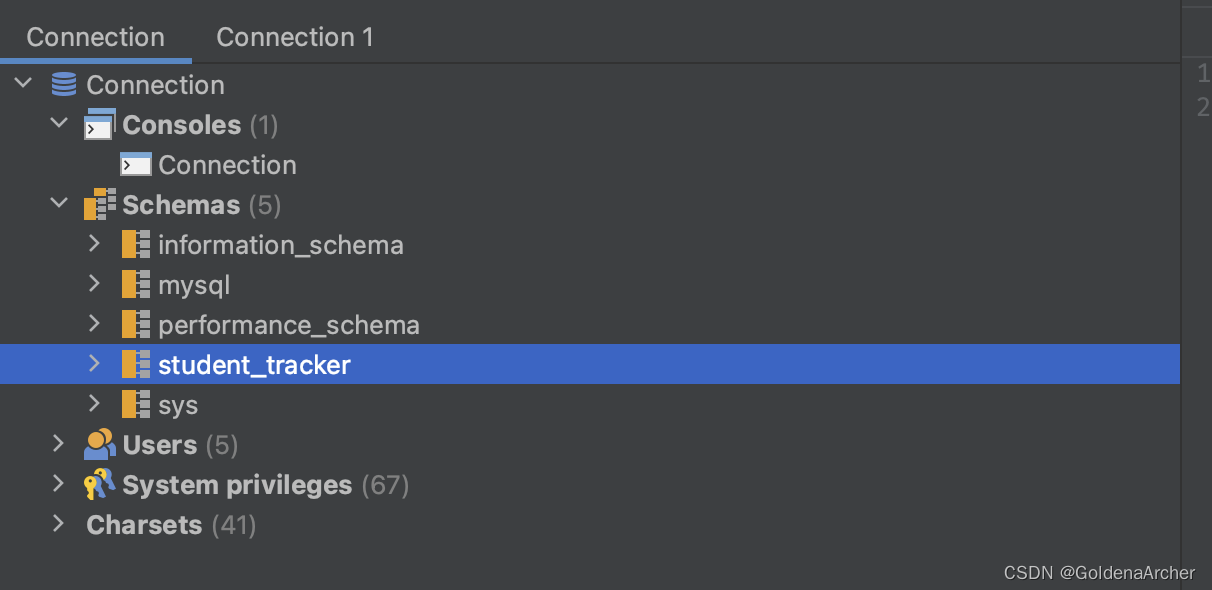Switch to the Connection 1 tab
The height and width of the screenshot is (590, 1212).
click(x=294, y=36)
